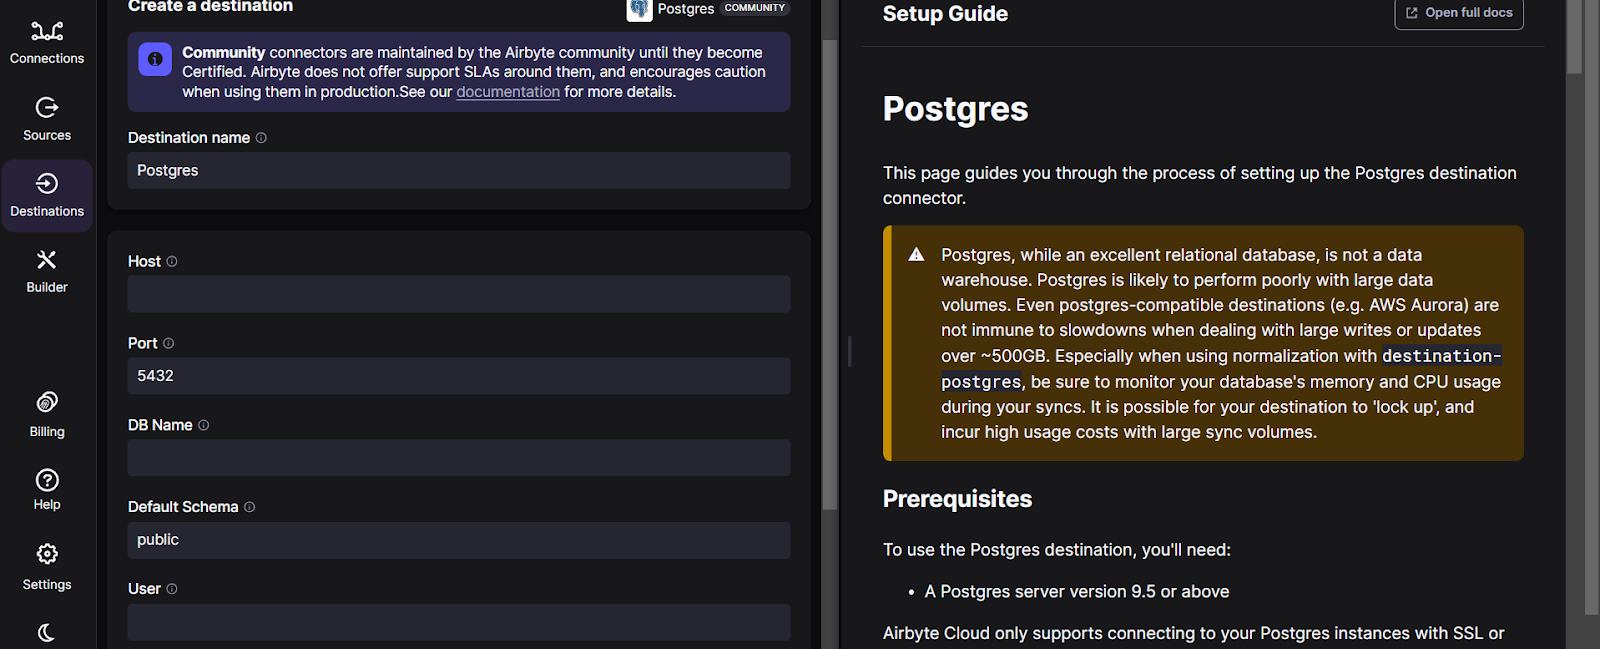Click 'A Postgres server version 9.5' bullet

click(x=1077, y=592)
